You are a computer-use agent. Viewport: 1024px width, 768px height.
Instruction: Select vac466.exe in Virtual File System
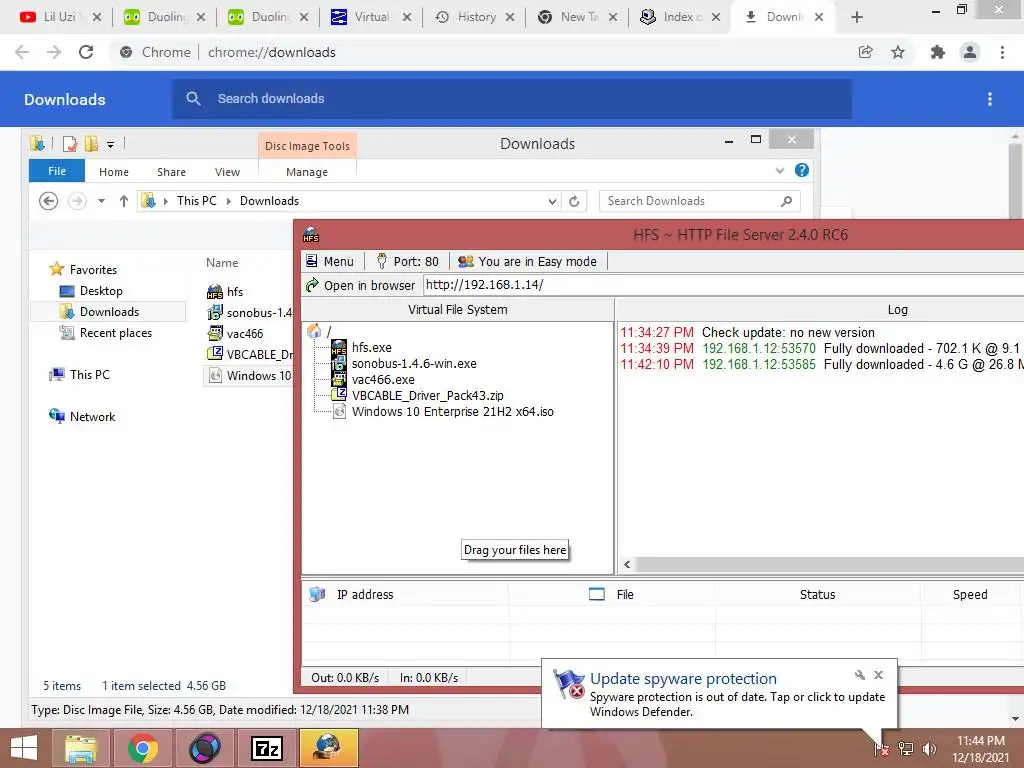click(383, 379)
